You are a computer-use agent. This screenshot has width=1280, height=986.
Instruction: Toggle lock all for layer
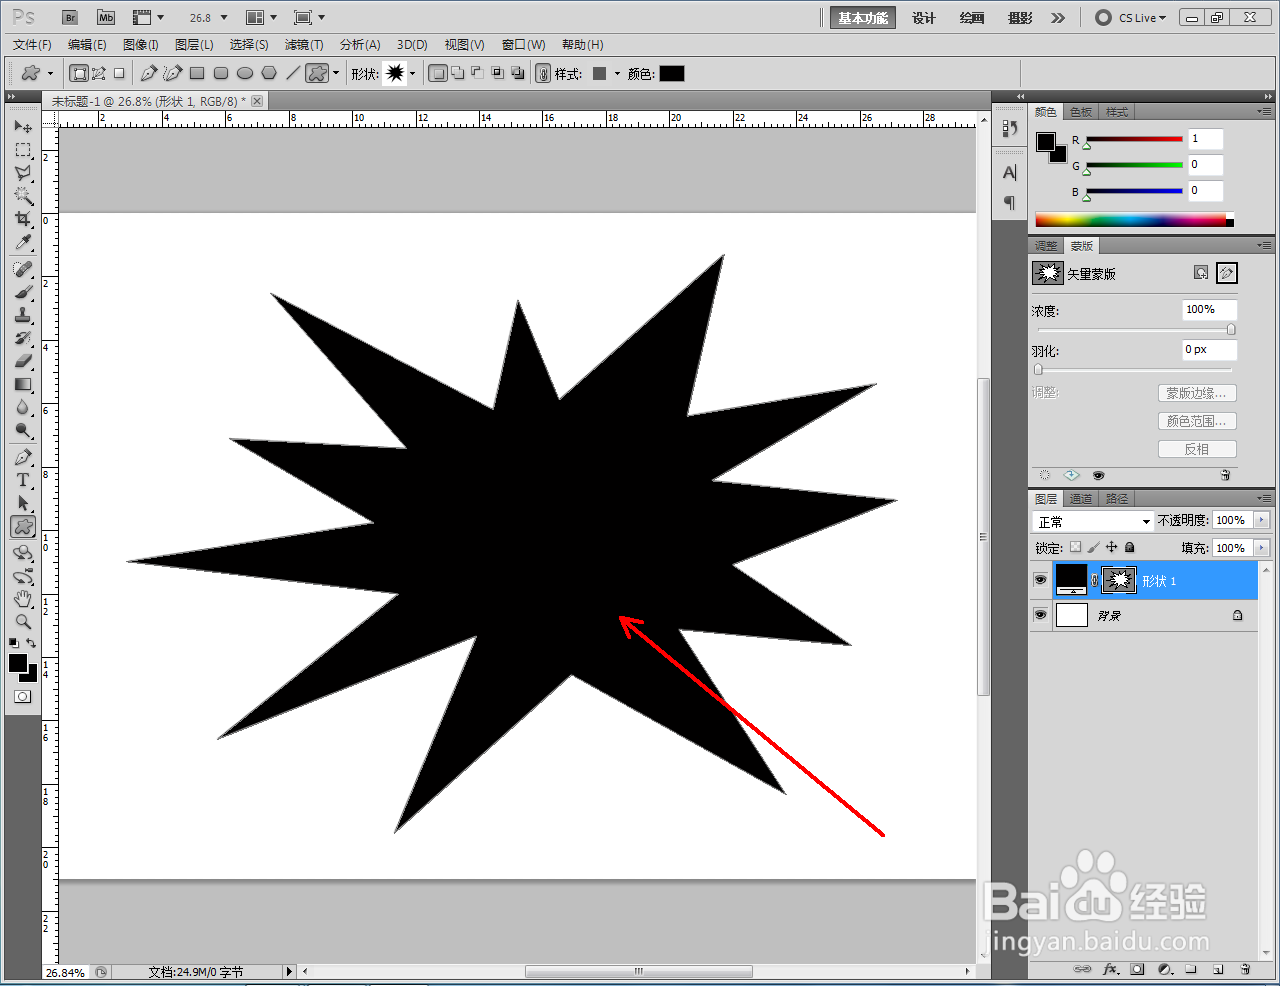pyautogui.click(x=1130, y=547)
